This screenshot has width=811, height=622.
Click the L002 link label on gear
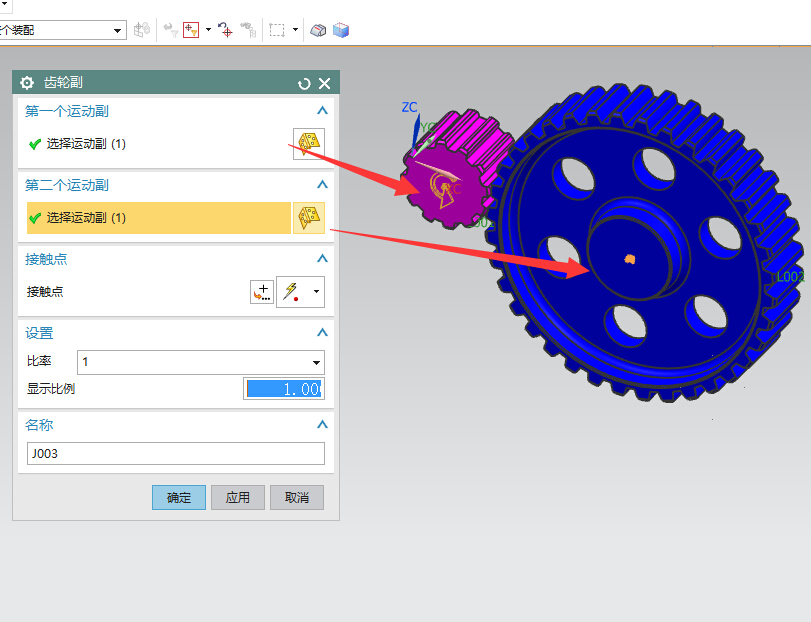(790, 277)
